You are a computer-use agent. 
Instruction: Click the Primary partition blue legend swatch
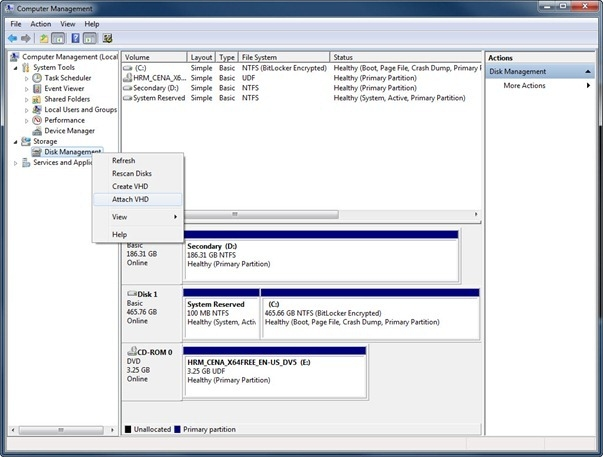(x=177, y=429)
